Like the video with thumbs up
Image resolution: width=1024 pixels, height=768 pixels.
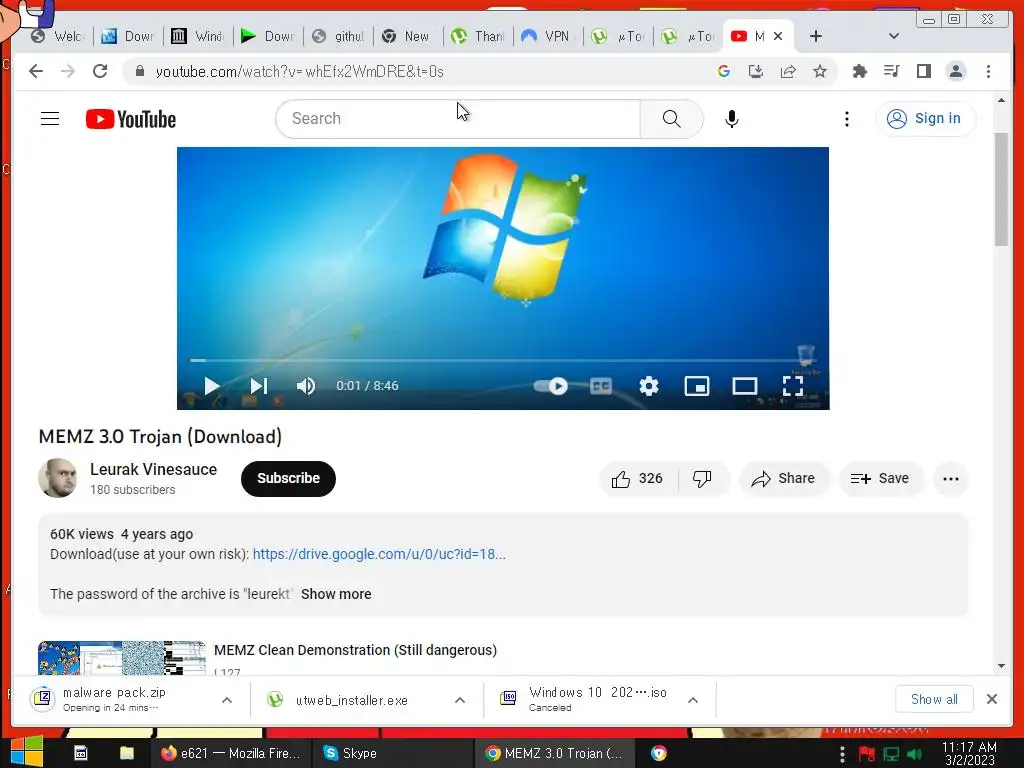click(637, 479)
